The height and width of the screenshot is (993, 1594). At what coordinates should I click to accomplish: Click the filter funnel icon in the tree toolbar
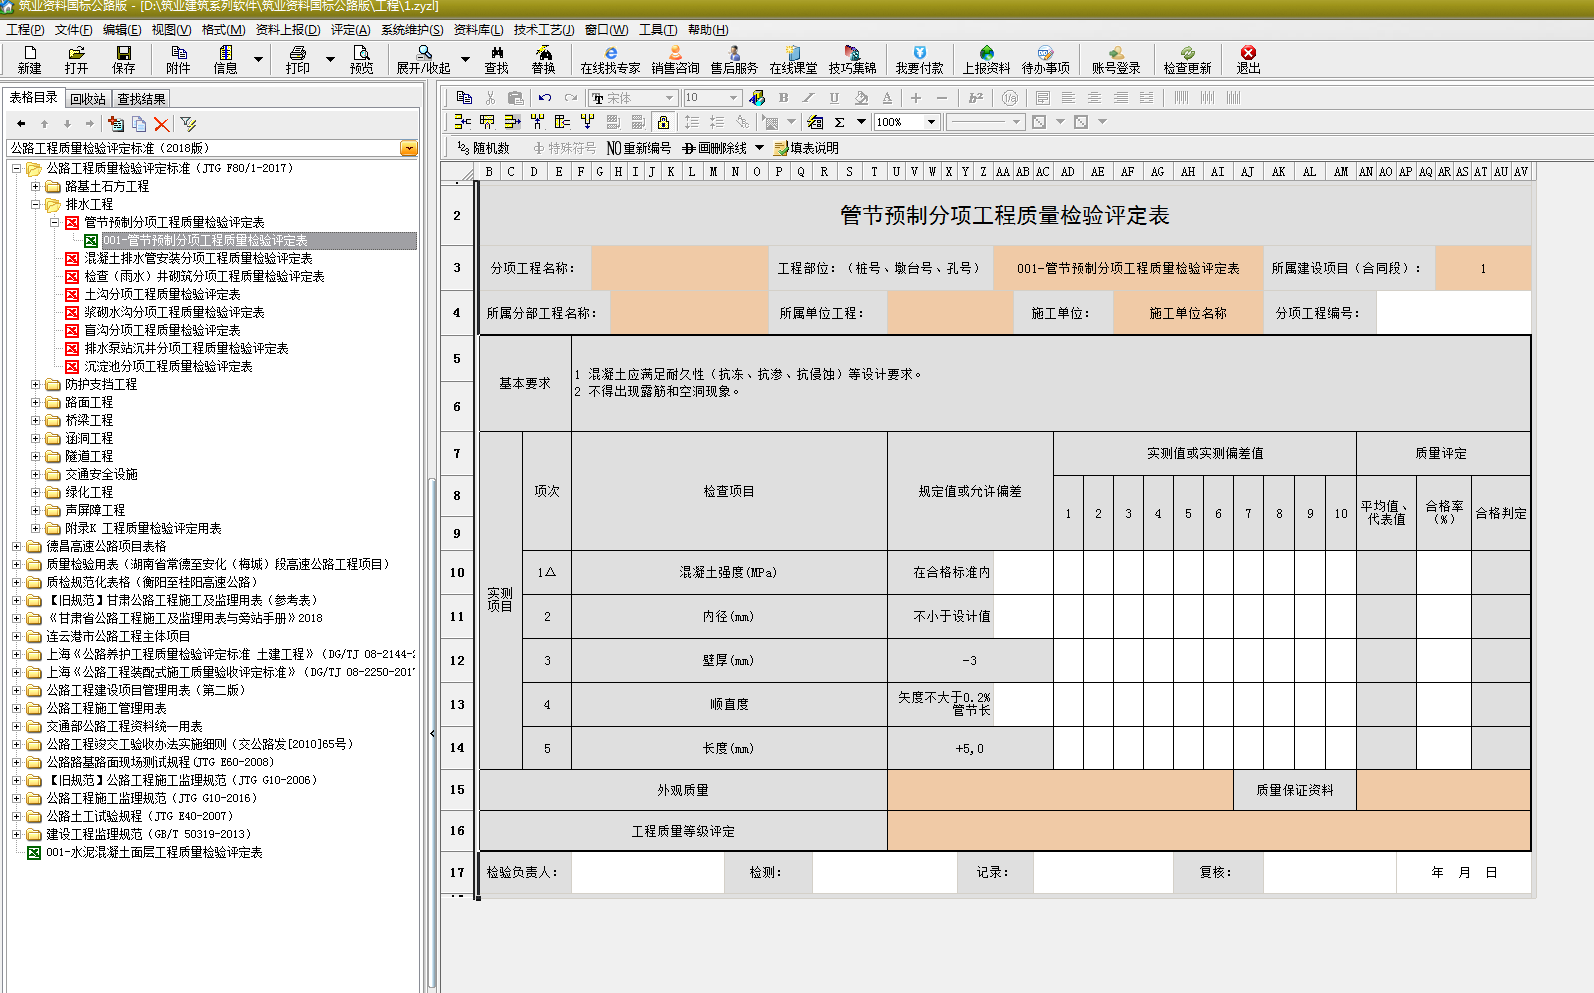coord(188,124)
